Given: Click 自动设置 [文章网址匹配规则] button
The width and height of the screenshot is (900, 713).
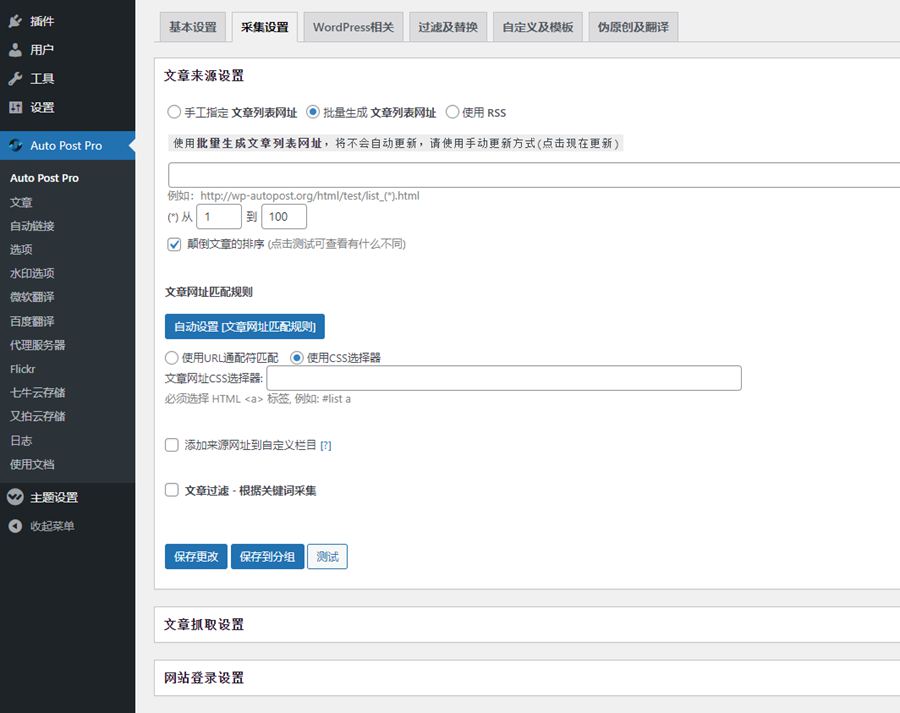Looking at the screenshot, I should (x=244, y=327).
